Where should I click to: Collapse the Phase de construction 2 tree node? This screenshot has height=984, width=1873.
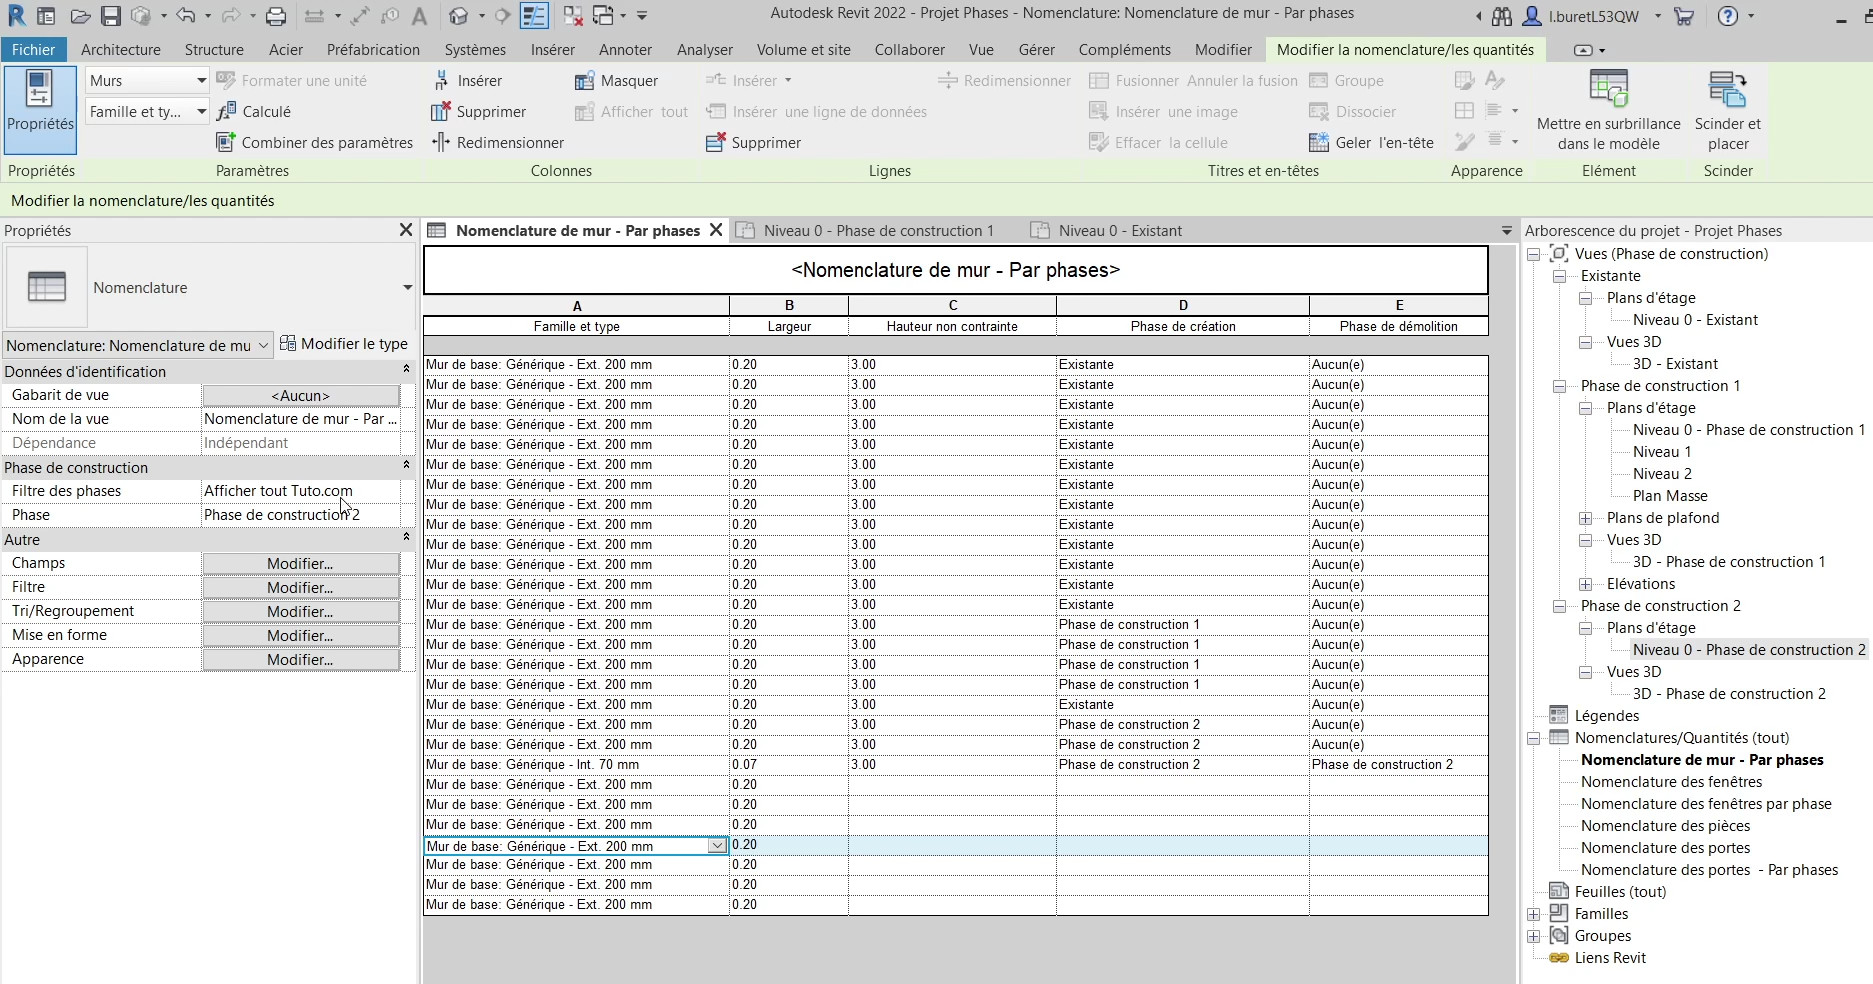click(x=1559, y=606)
